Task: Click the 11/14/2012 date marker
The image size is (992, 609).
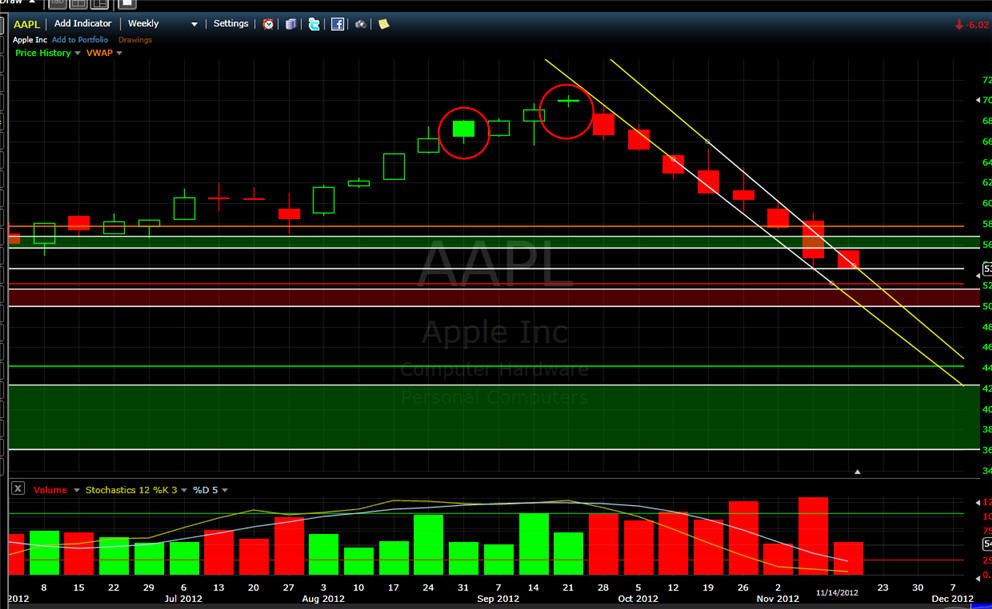Action: (837, 593)
